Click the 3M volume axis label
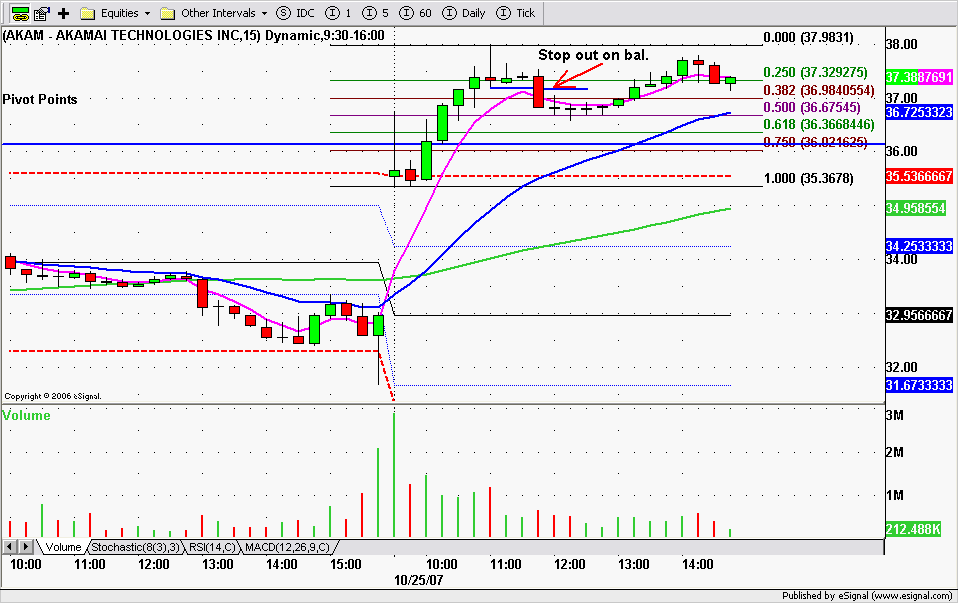The width and height of the screenshot is (958, 603). click(x=894, y=415)
